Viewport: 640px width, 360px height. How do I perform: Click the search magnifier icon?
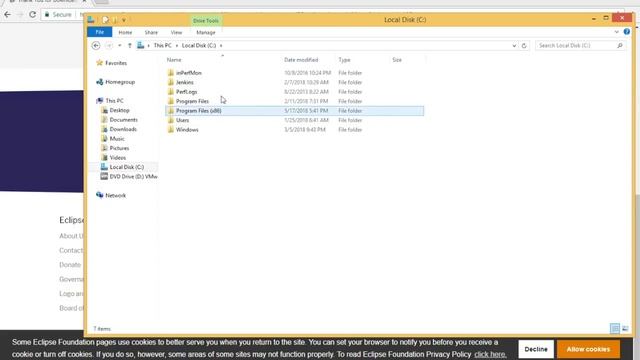click(620, 46)
